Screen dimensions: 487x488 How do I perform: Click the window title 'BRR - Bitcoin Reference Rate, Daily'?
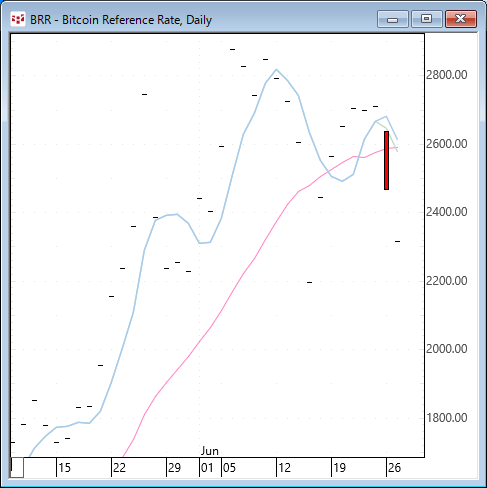pos(121,20)
